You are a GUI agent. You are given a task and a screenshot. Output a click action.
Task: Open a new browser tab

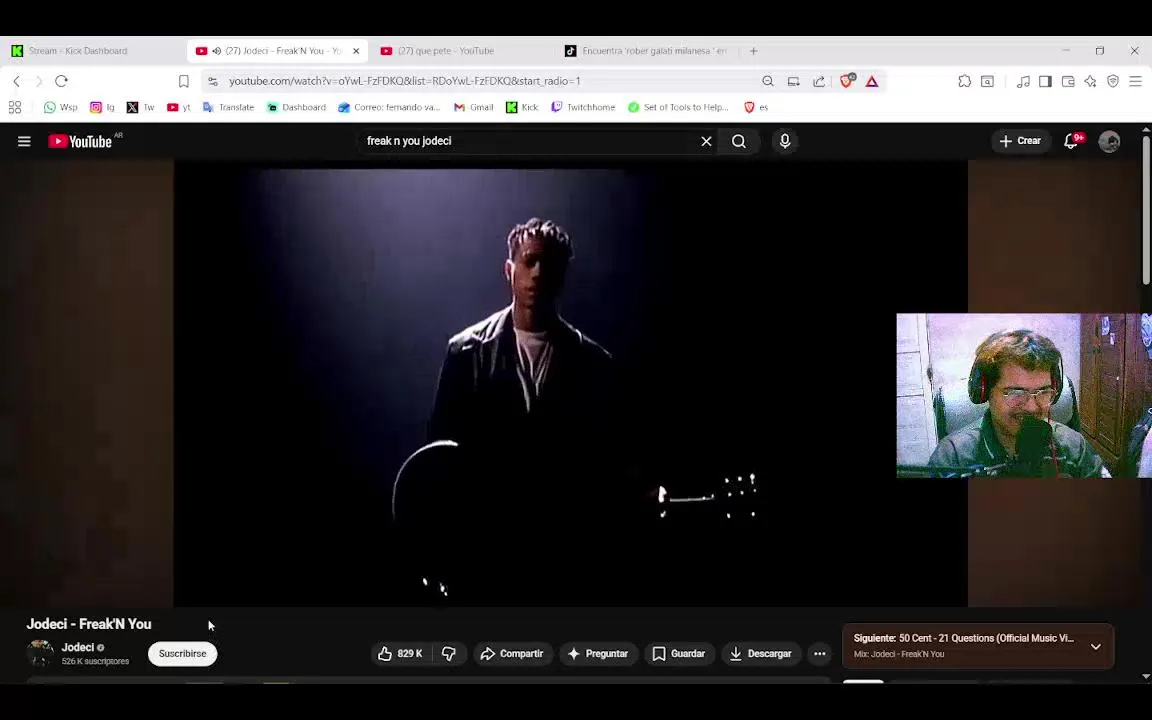click(754, 51)
